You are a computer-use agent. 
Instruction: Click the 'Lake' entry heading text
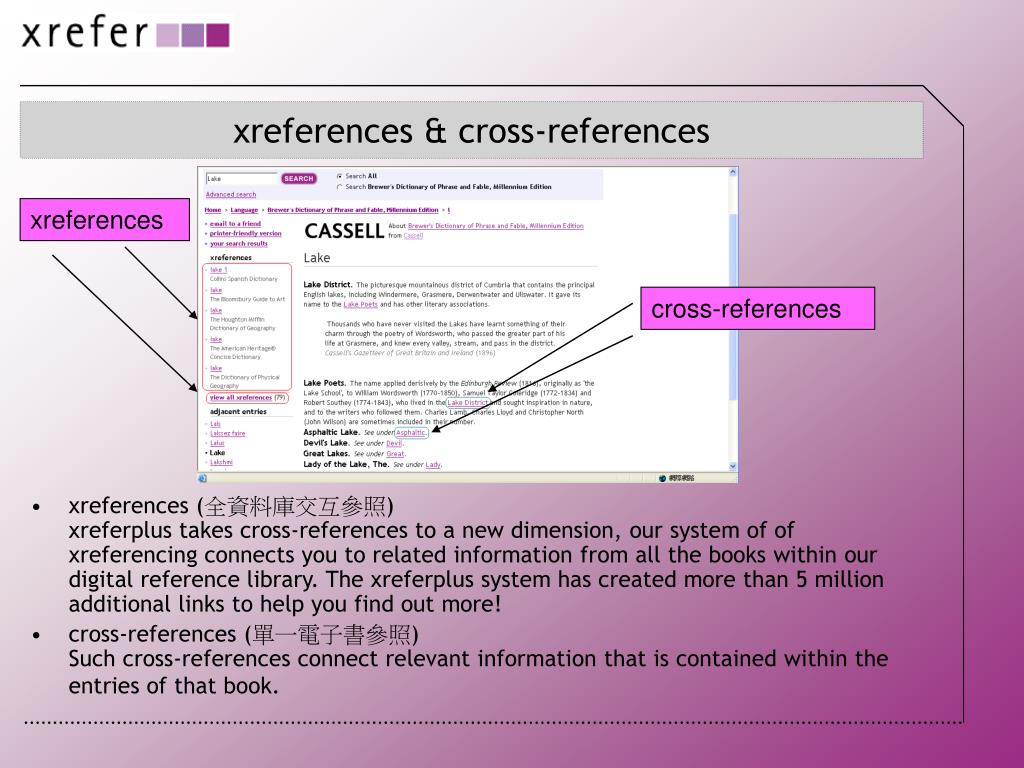point(317,258)
